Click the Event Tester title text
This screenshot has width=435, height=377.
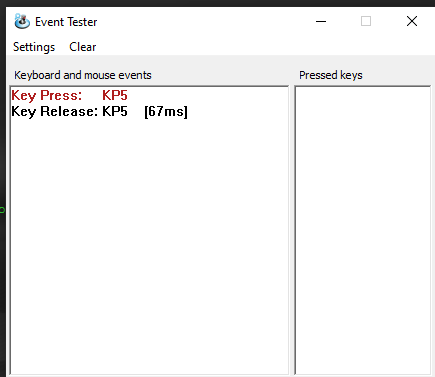66,22
